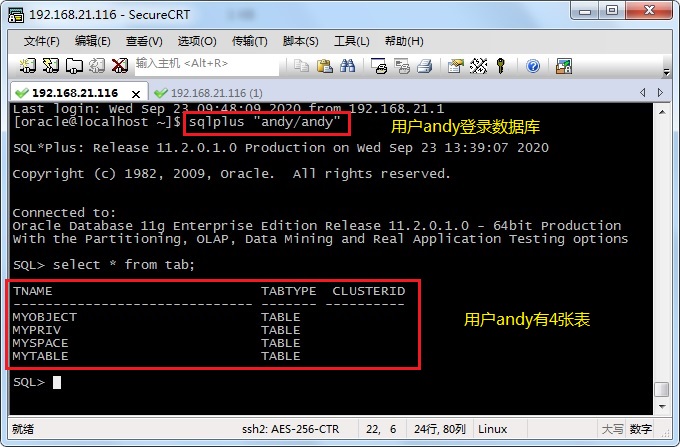680x447 pixels.
Task: Switch to 192.168.21.116 (1) tab
Action: tap(209, 93)
